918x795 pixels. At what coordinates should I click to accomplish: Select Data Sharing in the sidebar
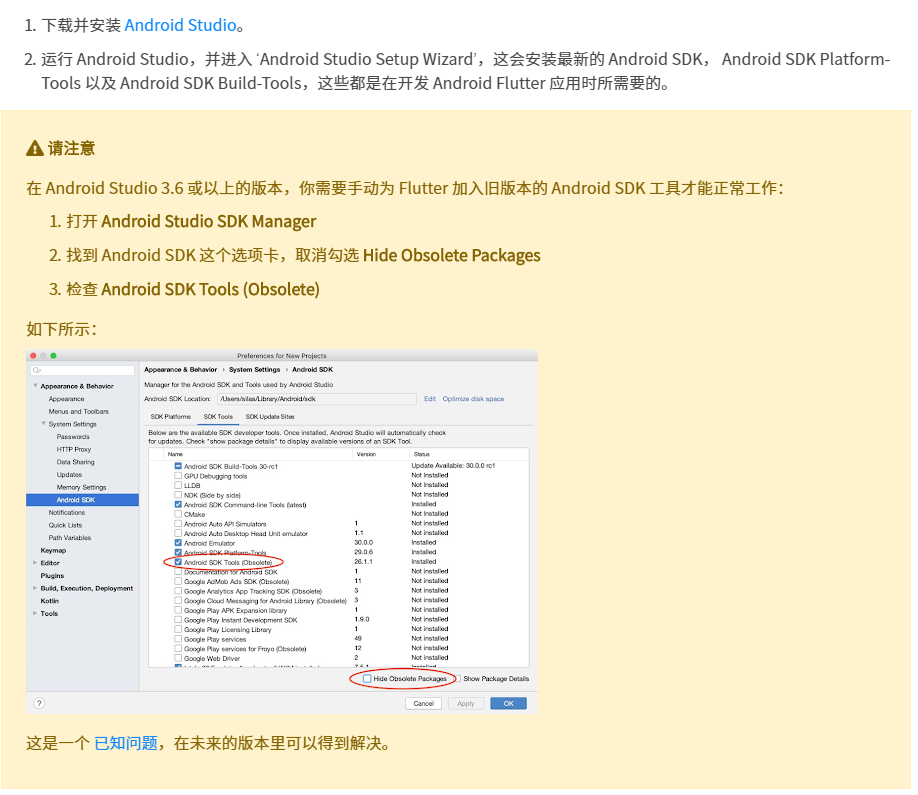click(76, 462)
